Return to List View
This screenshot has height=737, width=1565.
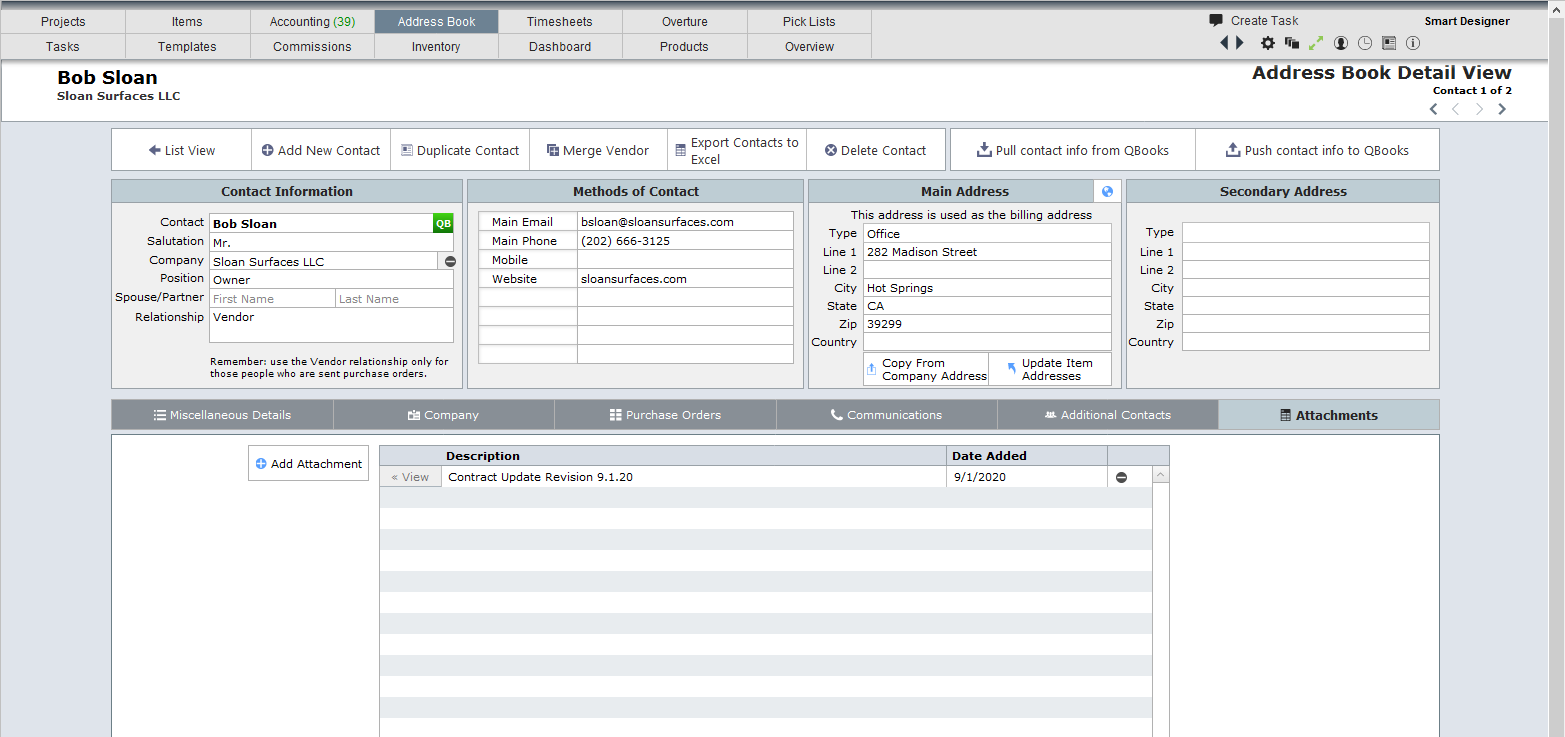[182, 150]
